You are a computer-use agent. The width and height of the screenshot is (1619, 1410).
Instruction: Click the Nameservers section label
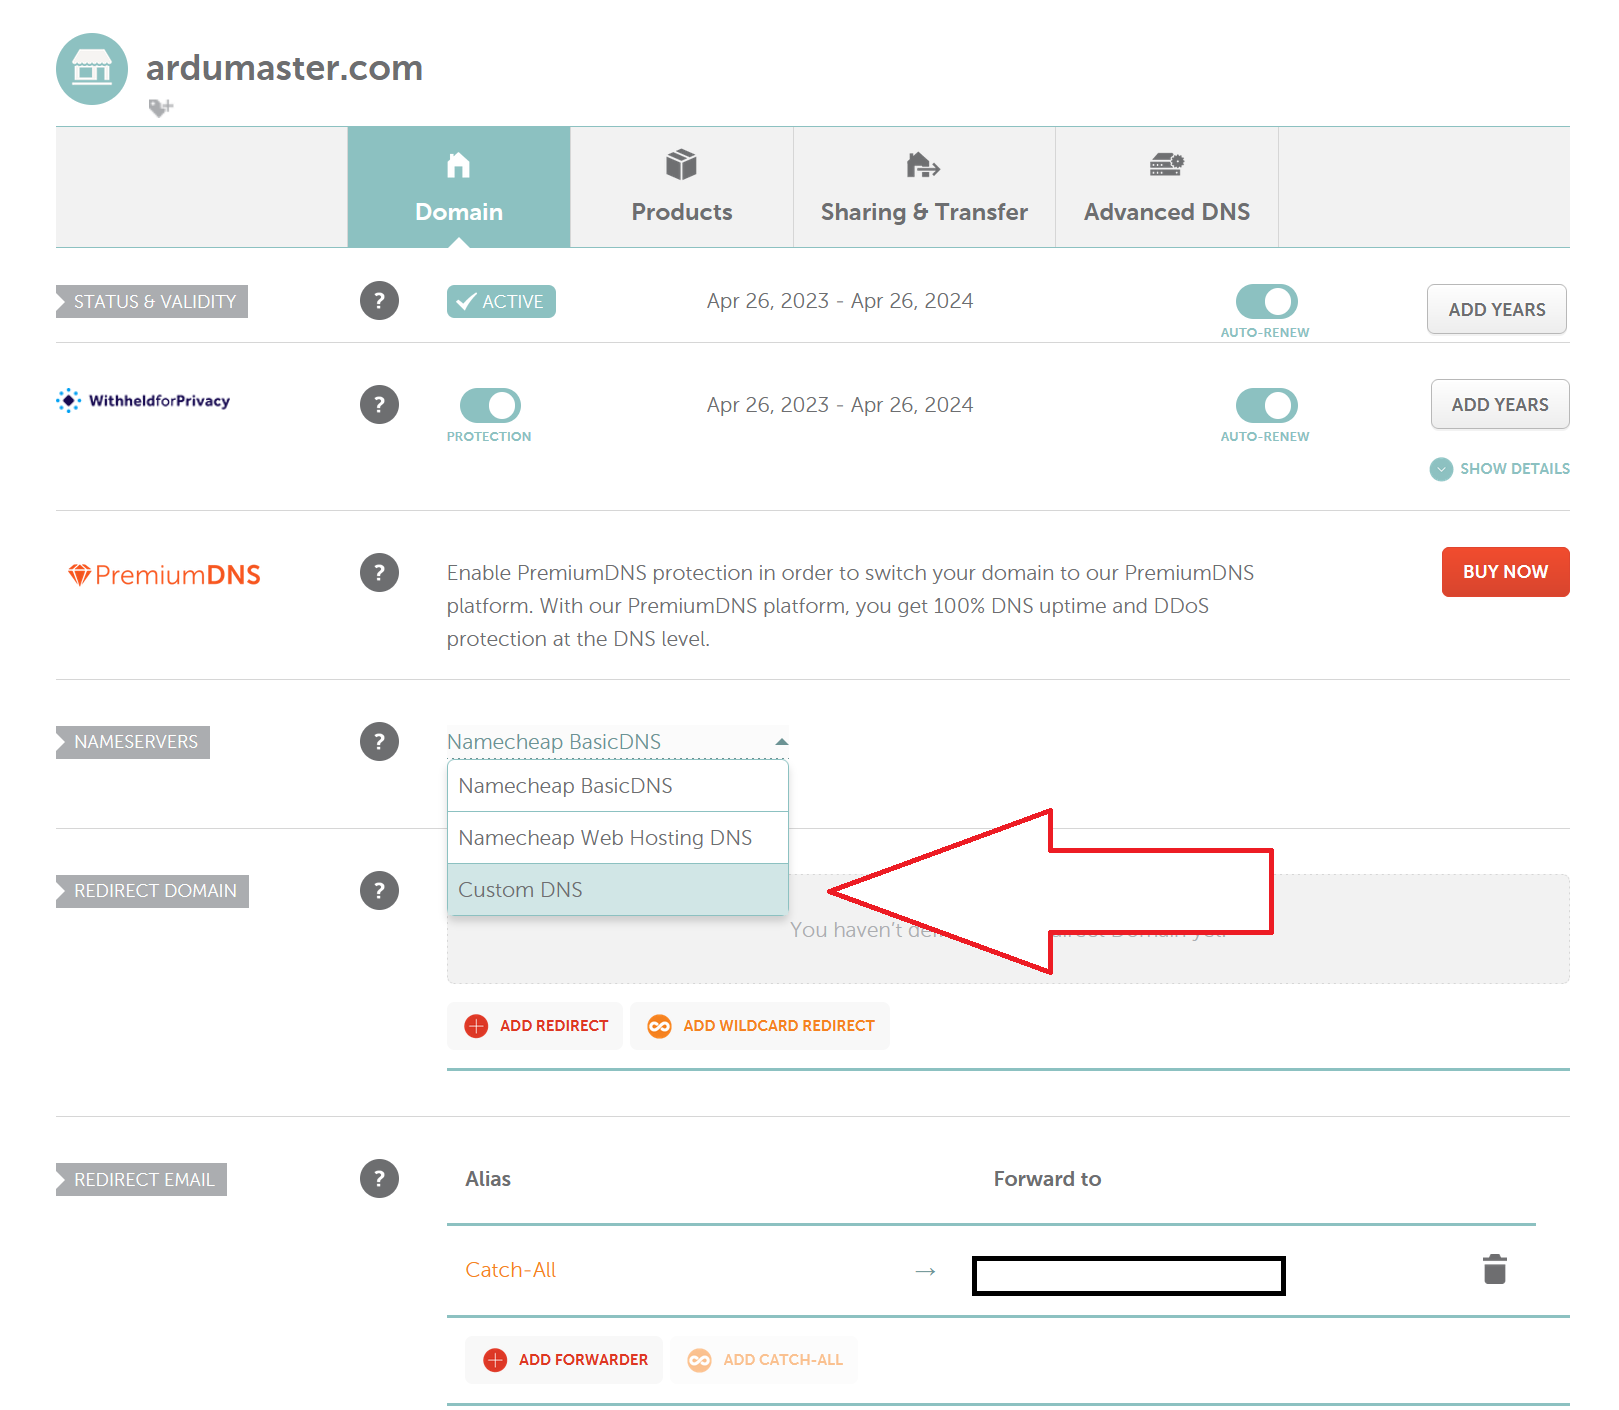pos(133,742)
